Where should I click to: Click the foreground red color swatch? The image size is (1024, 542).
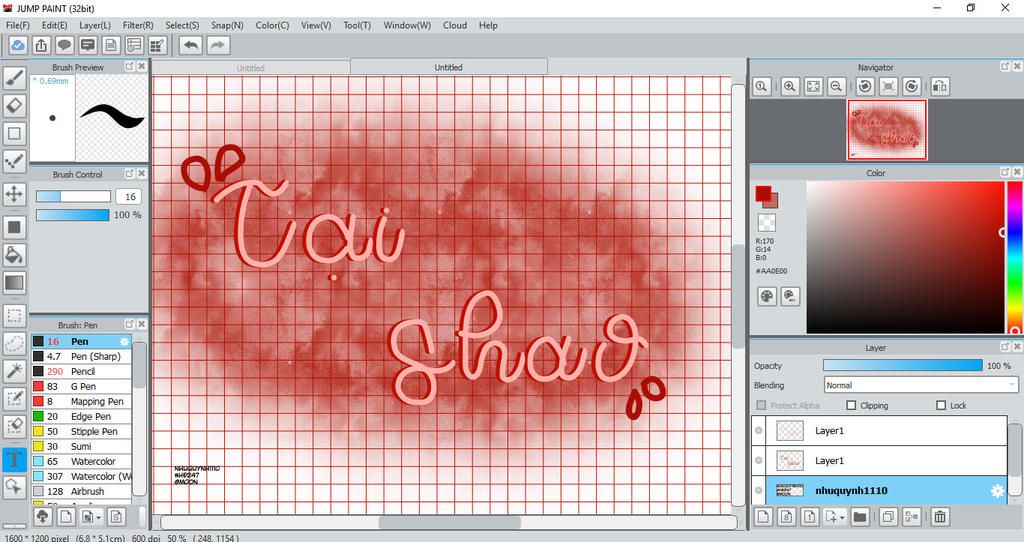763,193
